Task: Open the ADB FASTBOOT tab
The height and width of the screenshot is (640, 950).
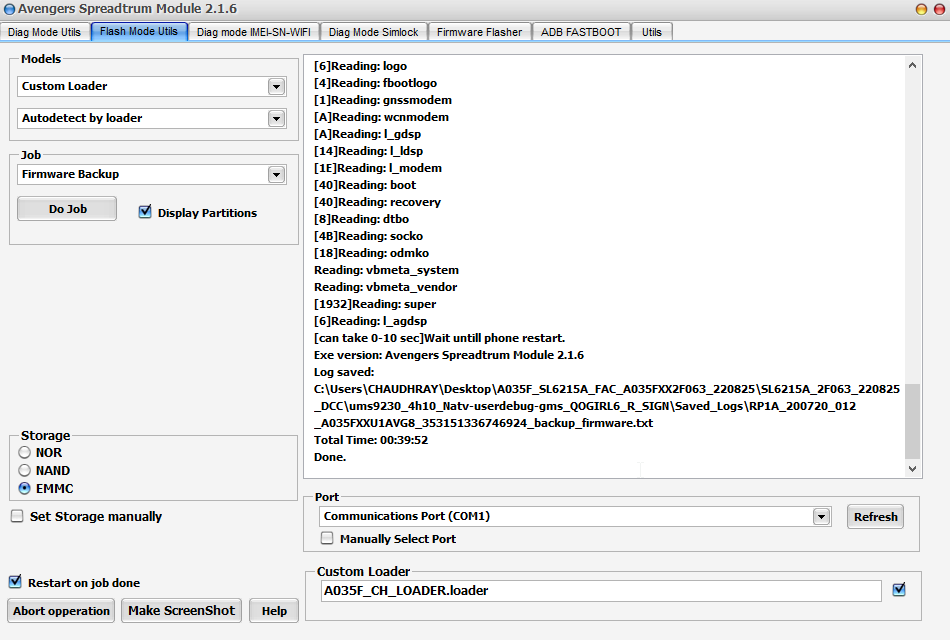Action: [x=581, y=32]
